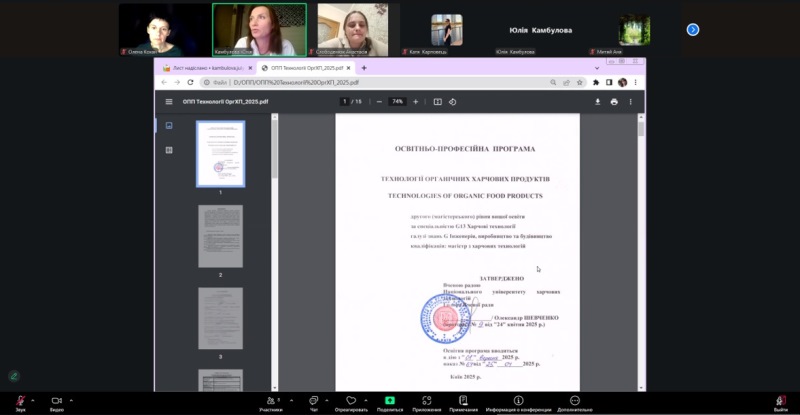The width and height of the screenshot is (800, 415).
Task: Download the PDF file
Action: pyautogui.click(x=598, y=101)
